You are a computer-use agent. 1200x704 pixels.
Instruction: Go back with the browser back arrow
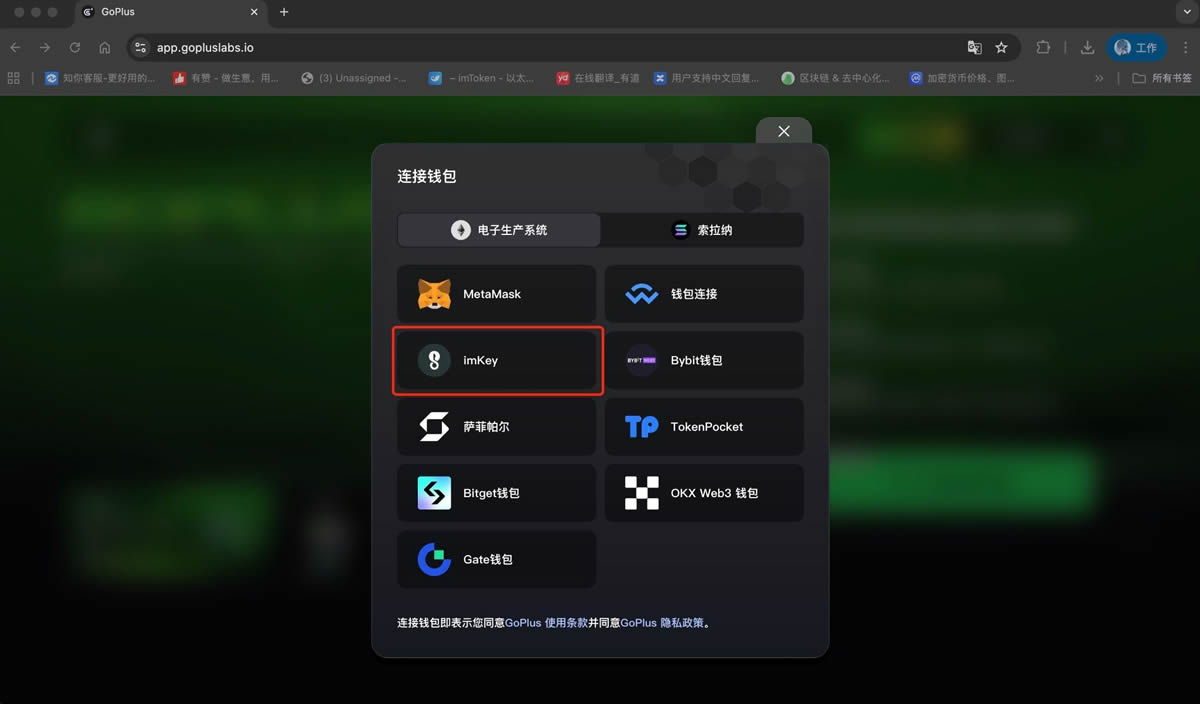click(16, 47)
